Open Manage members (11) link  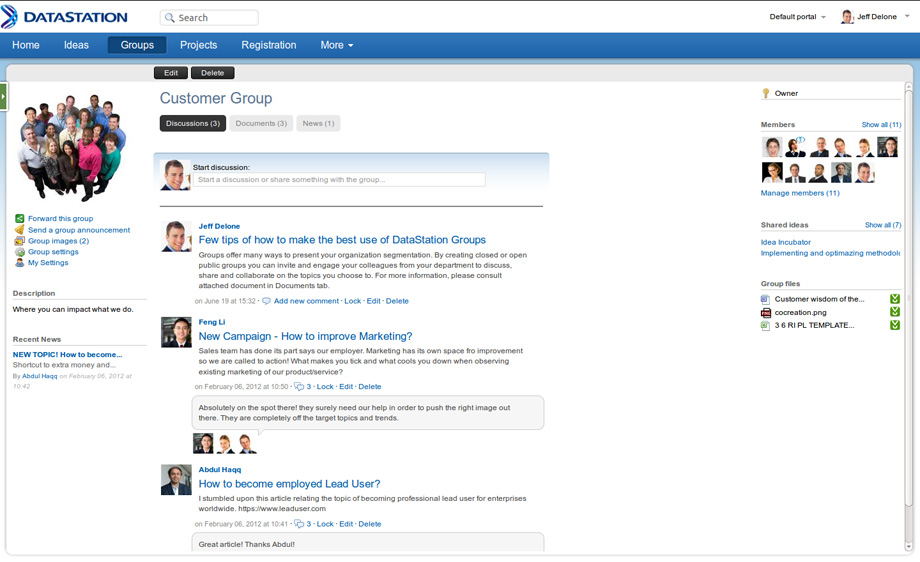pos(800,193)
